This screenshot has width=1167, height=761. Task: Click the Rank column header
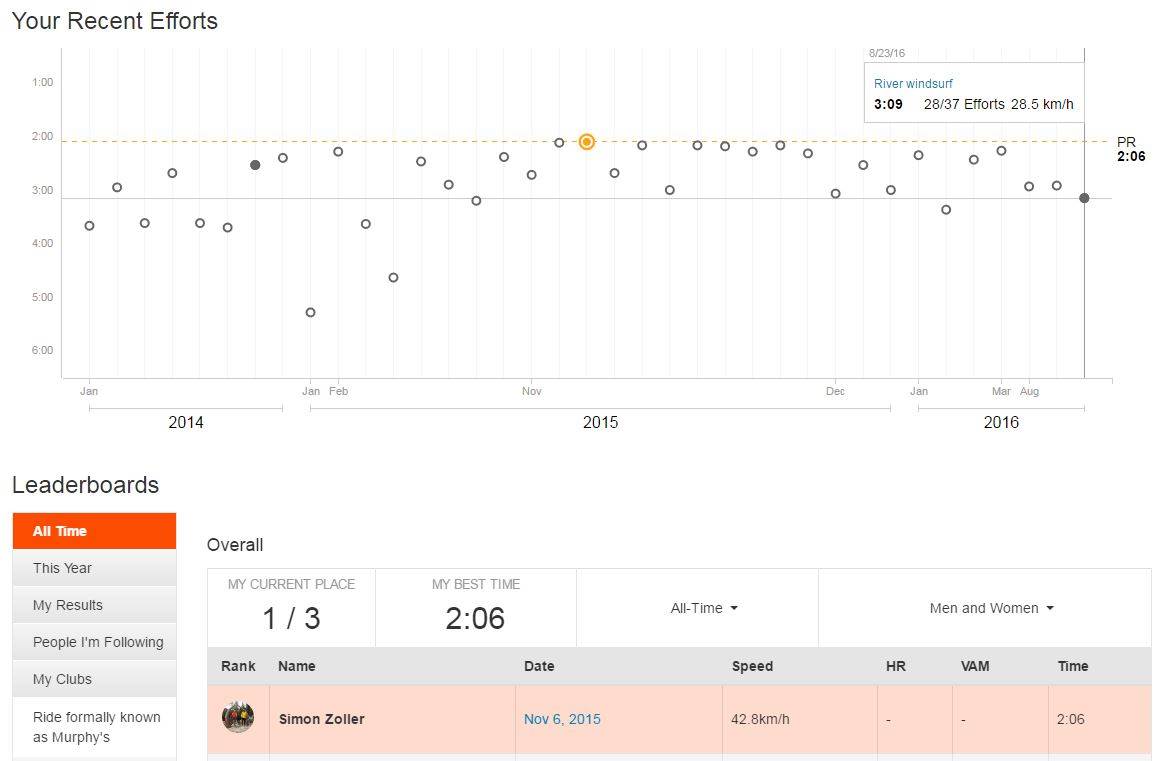pos(238,666)
